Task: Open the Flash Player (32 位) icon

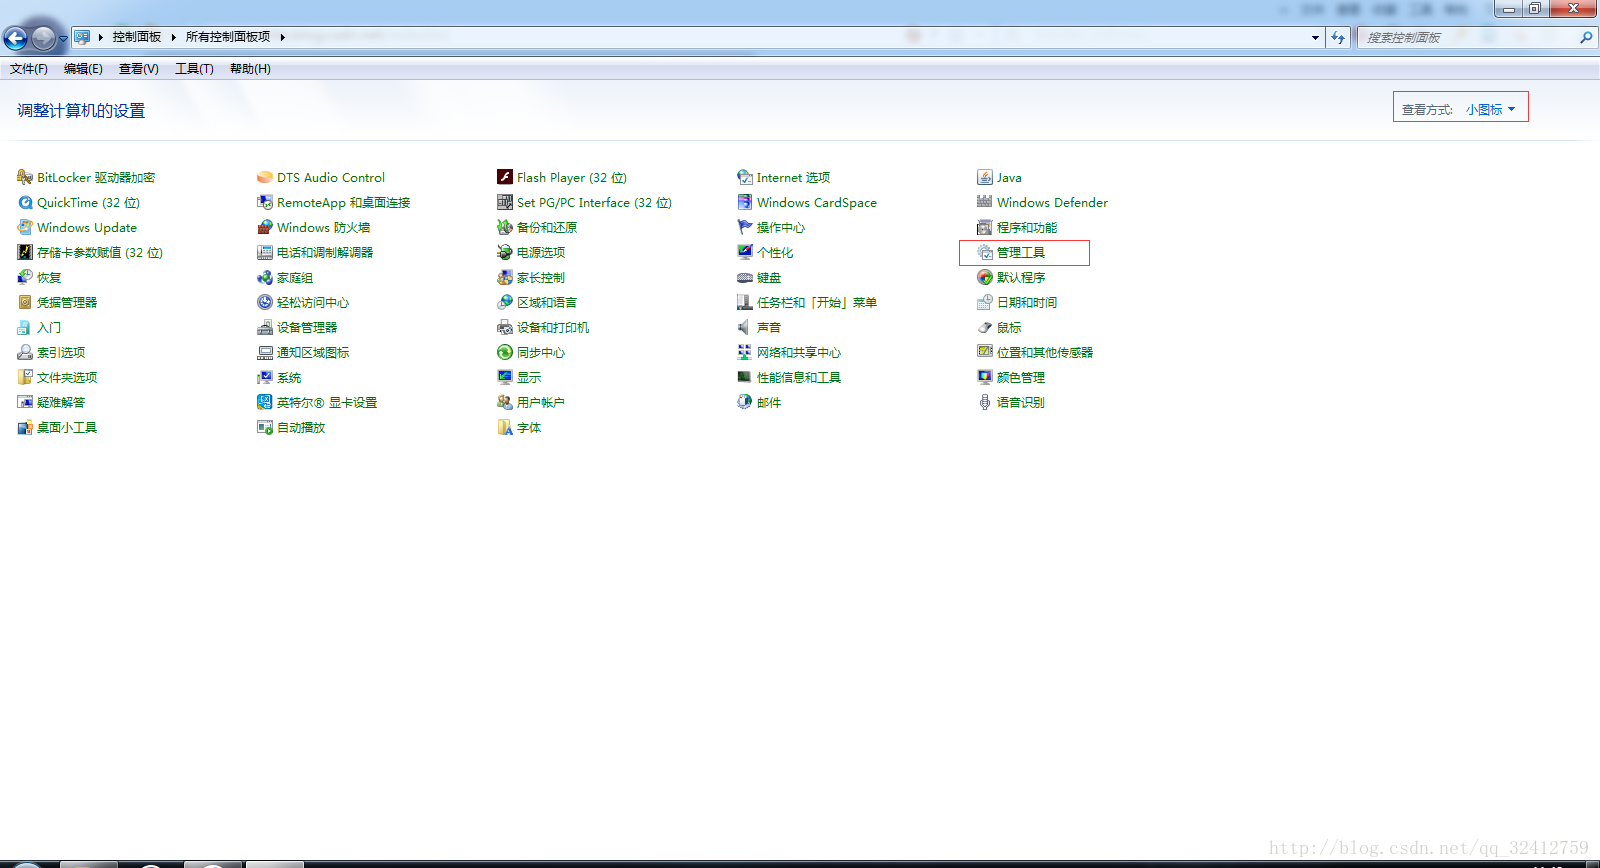Action: (505, 177)
